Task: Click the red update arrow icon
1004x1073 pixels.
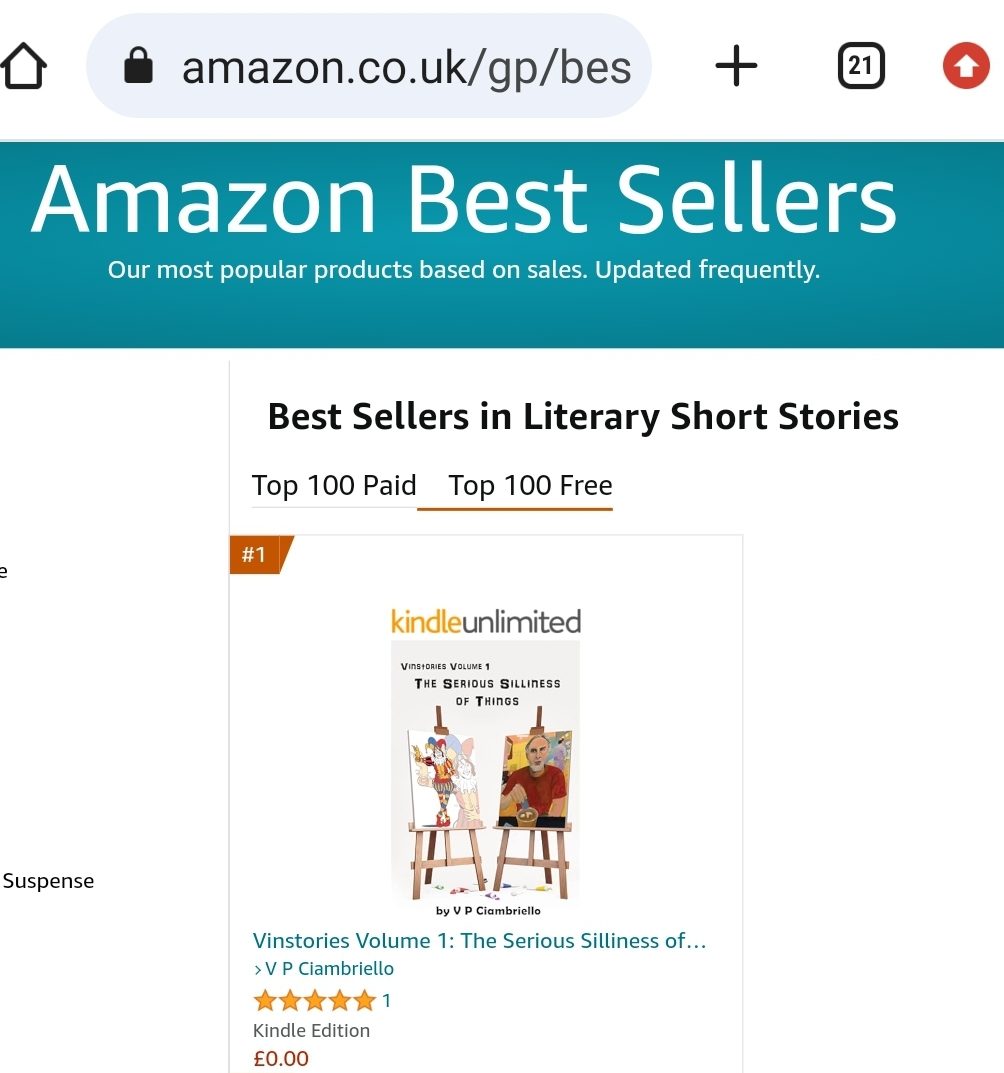Action: click(x=966, y=67)
